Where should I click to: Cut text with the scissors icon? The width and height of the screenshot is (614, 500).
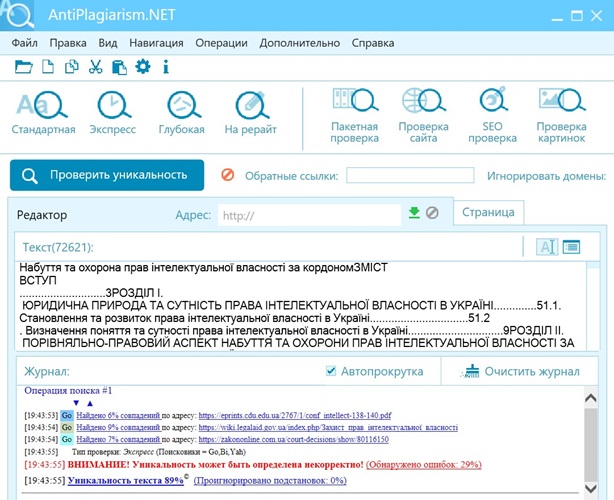(96, 67)
